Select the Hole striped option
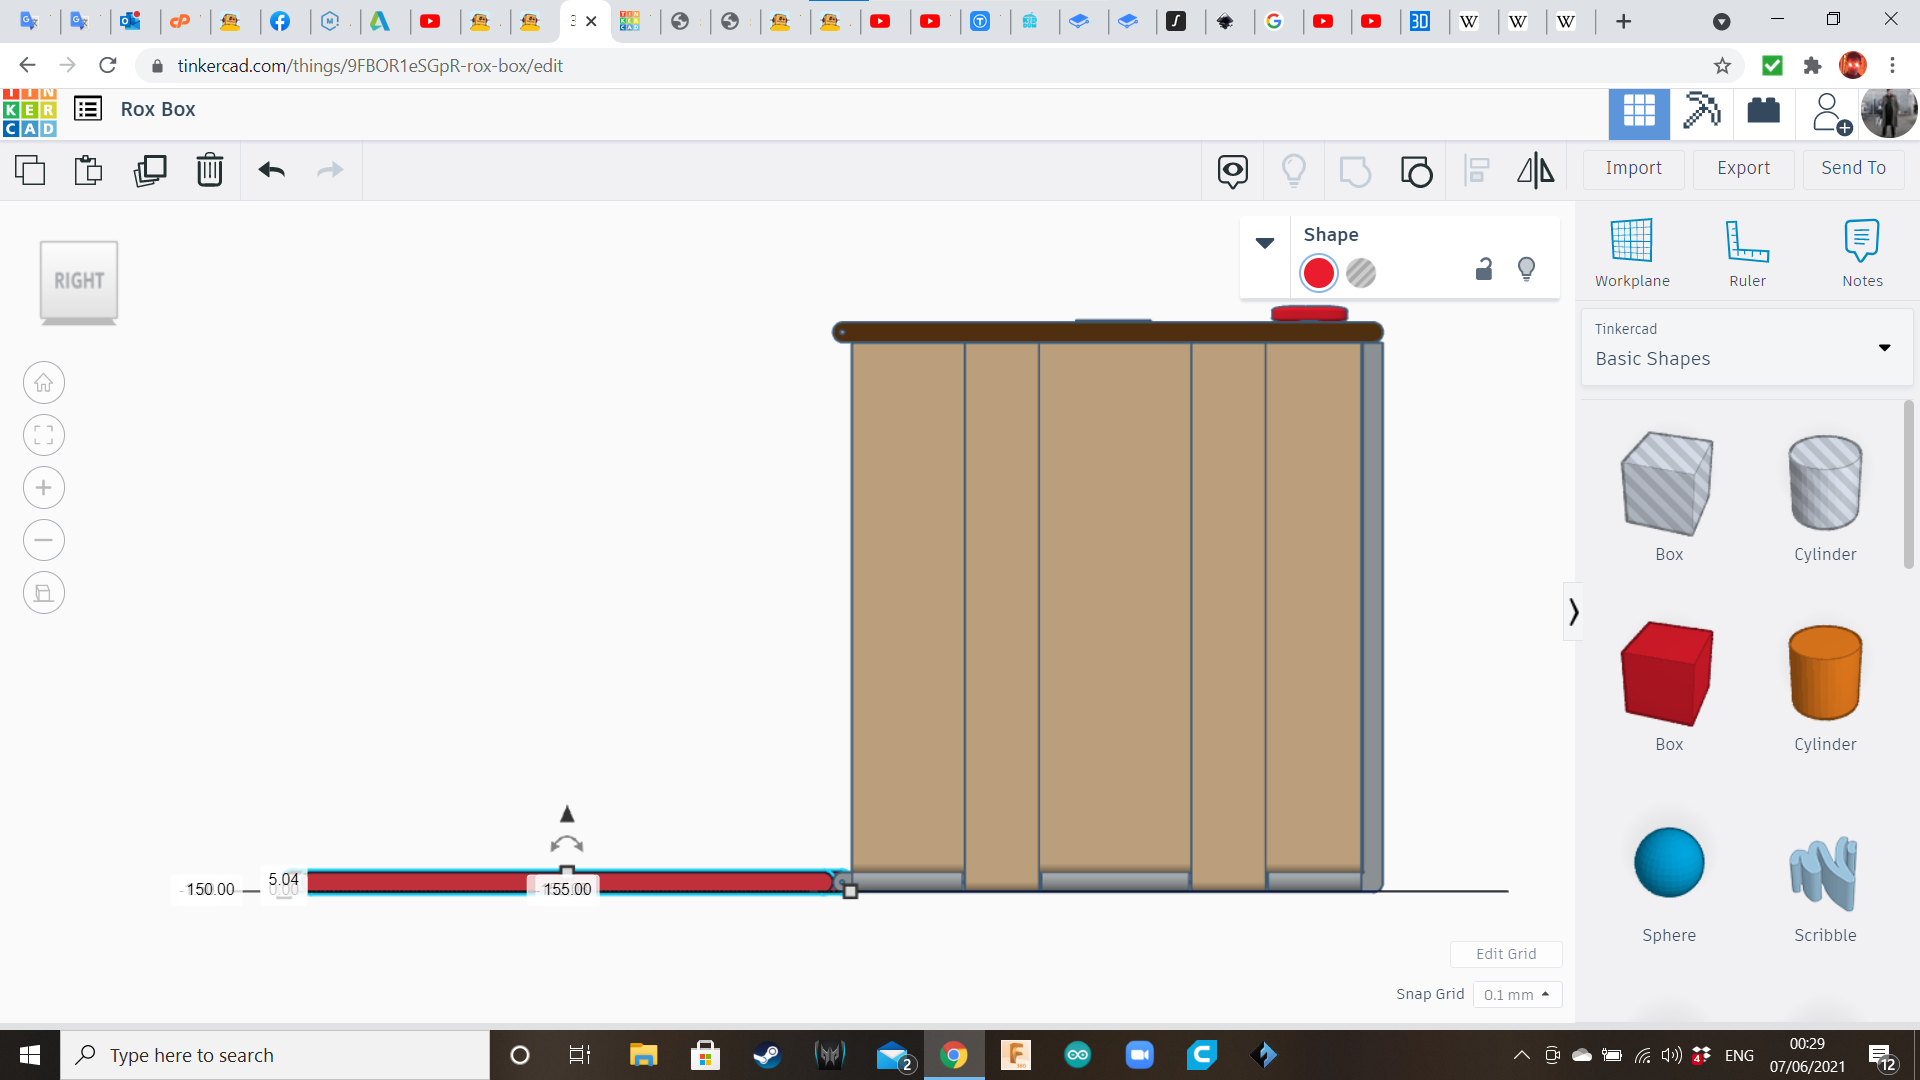1920x1080 pixels. click(x=1361, y=273)
